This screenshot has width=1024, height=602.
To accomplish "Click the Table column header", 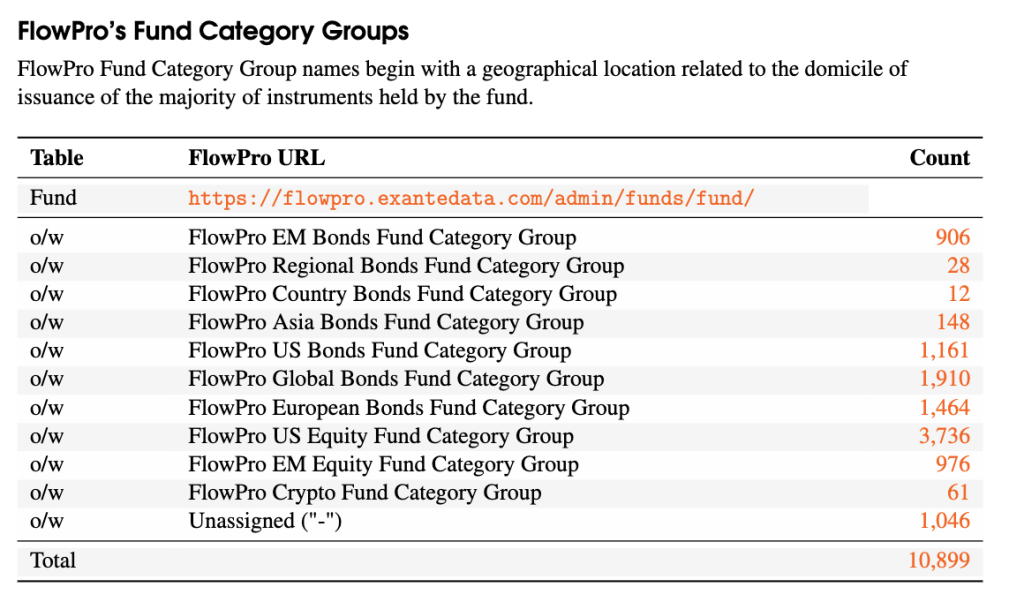I will [57, 158].
